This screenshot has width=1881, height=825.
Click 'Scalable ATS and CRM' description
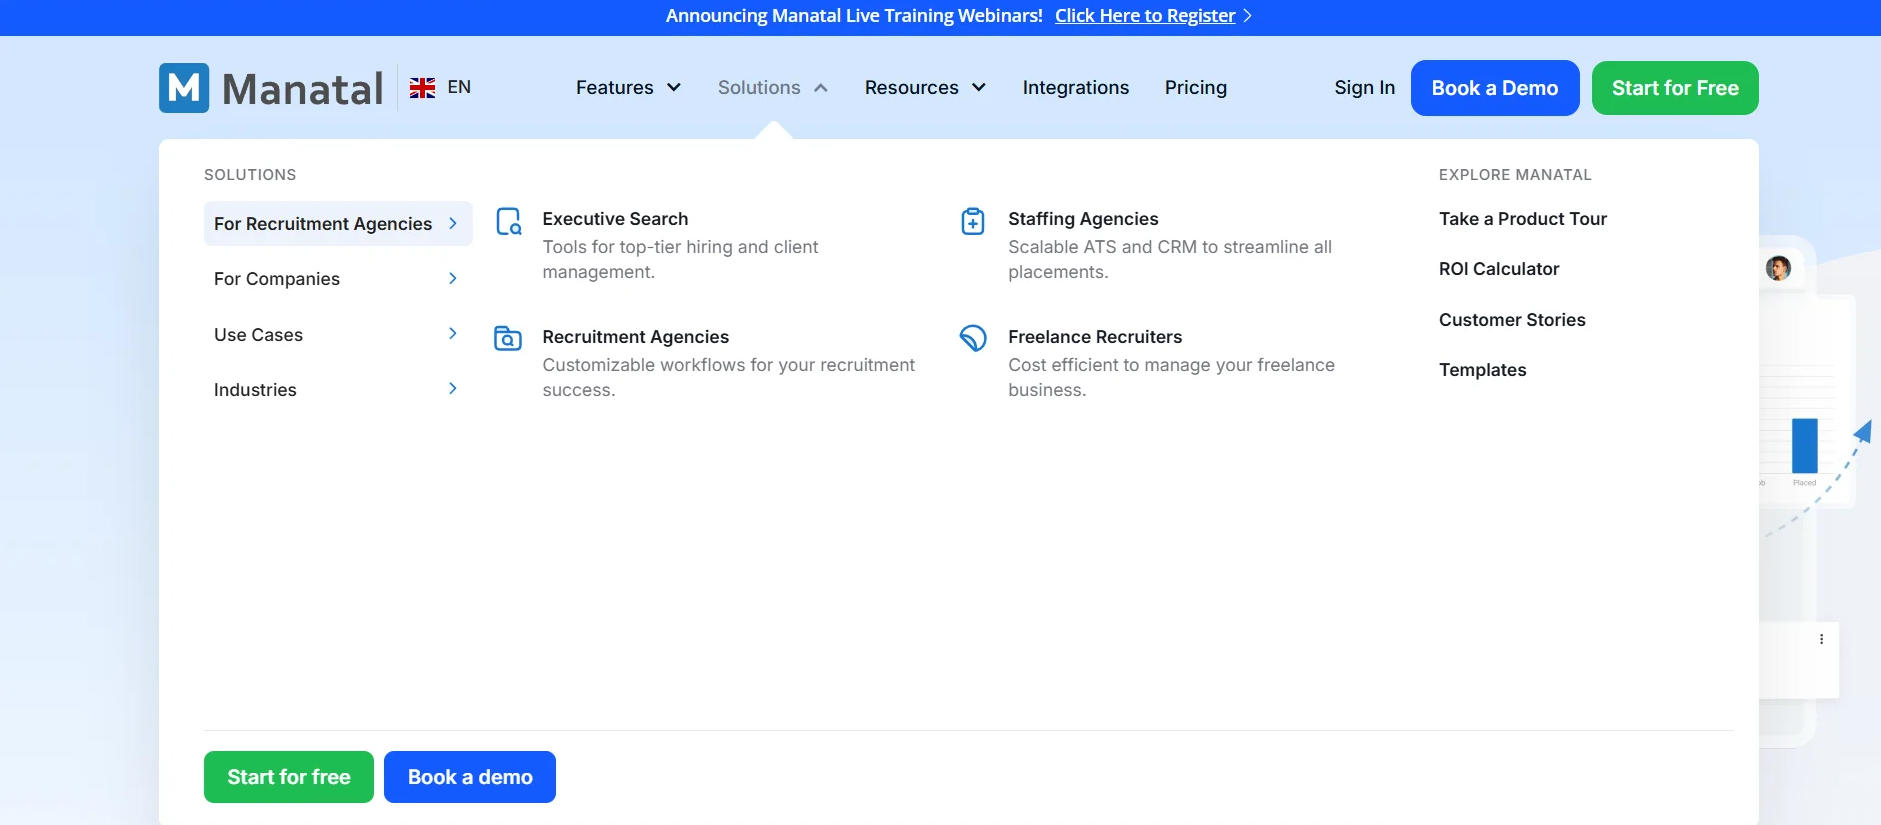point(1170,259)
